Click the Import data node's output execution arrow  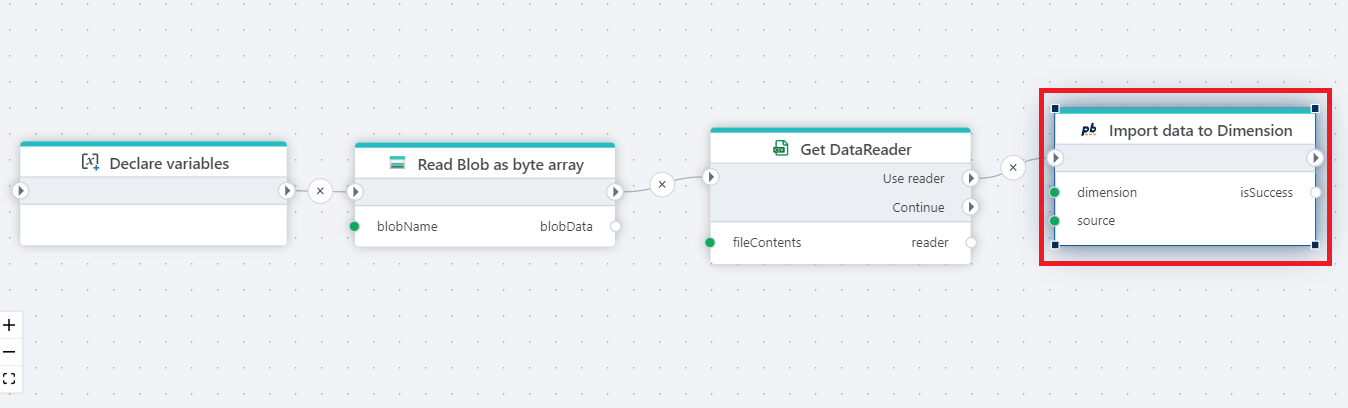tap(1315, 158)
